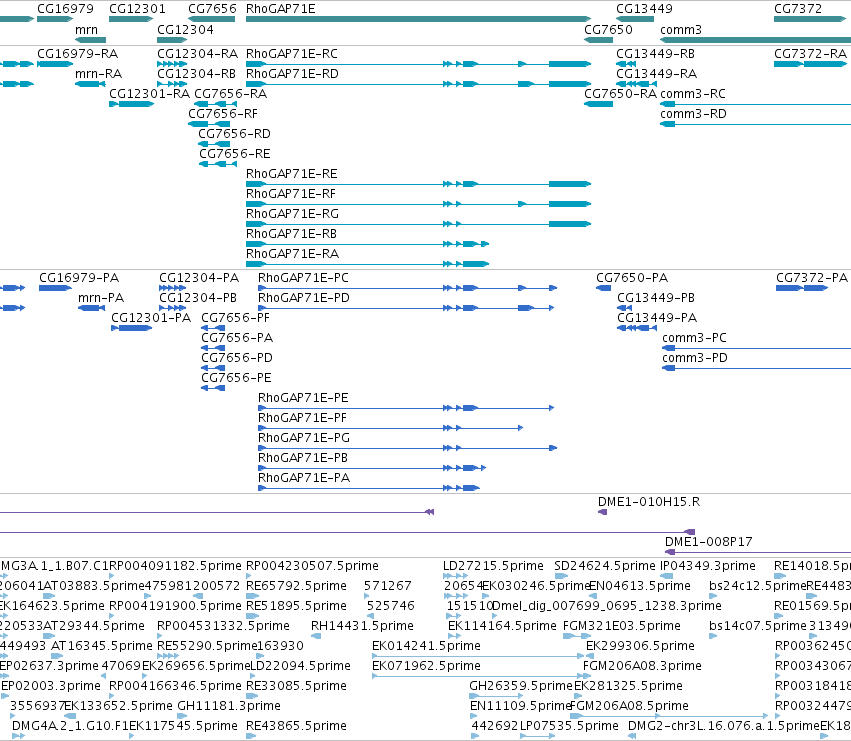851x741 pixels.
Task: Select the RhoGAP71E-PG protein label
Action: pyautogui.click(x=303, y=438)
